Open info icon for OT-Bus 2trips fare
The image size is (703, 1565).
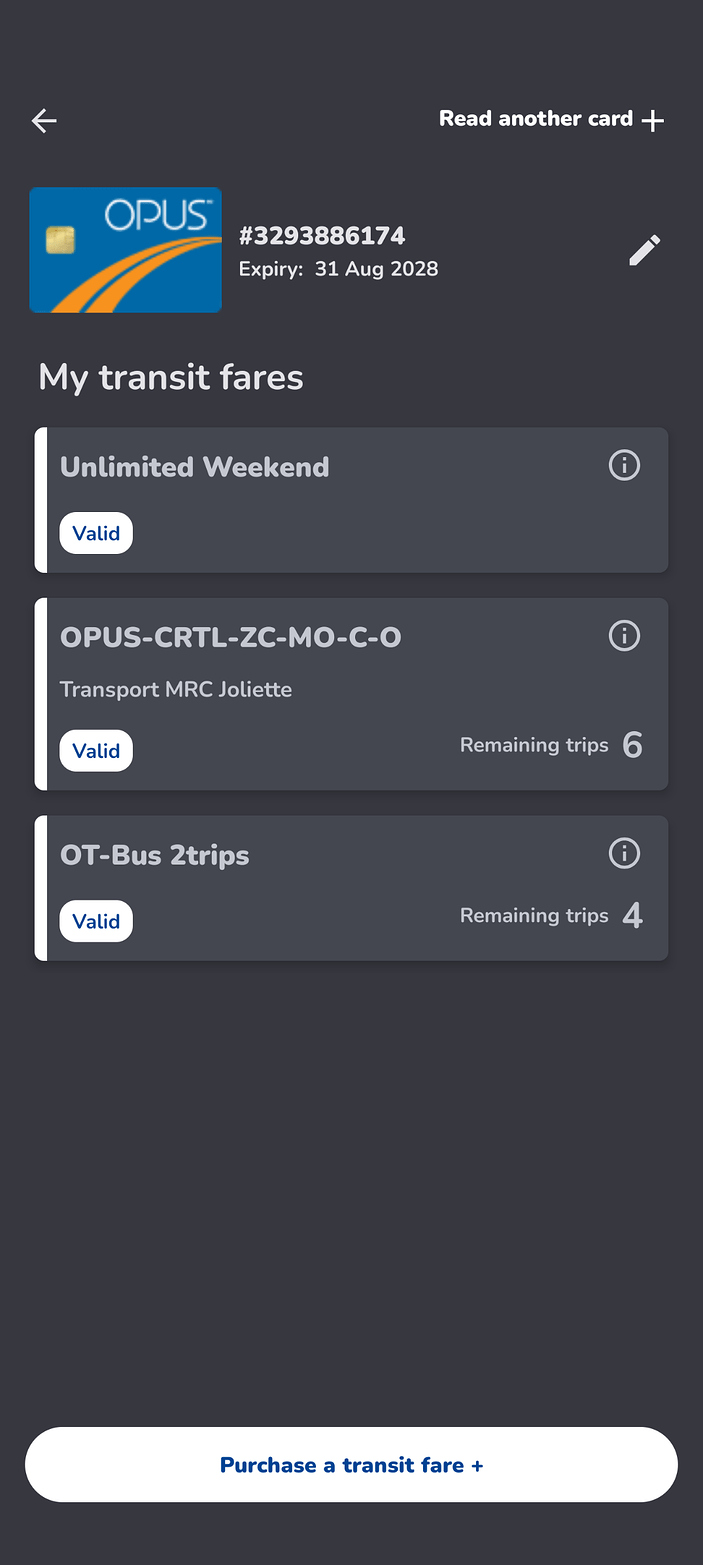[x=624, y=854]
